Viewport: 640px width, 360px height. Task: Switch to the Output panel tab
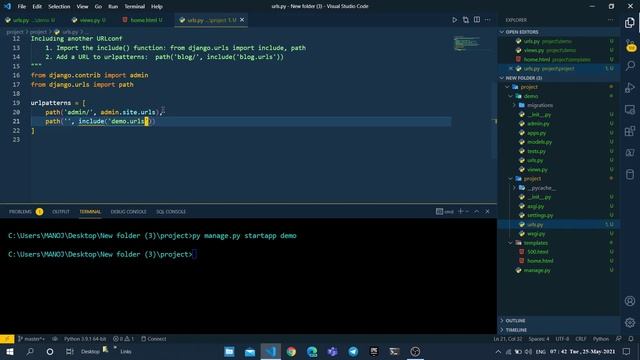pos(61,211)
